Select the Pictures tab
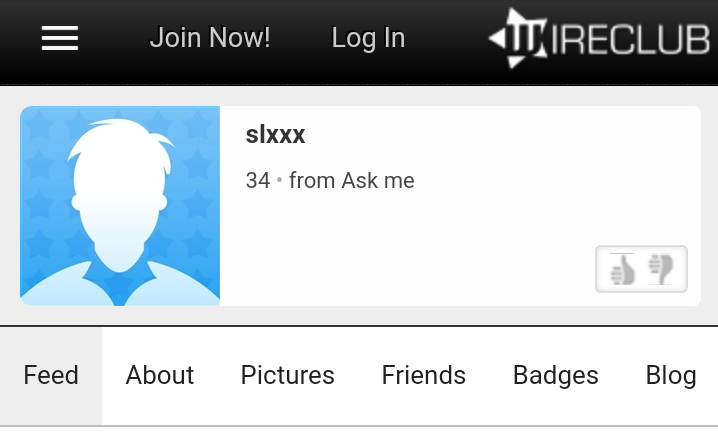 click(287, 375)
